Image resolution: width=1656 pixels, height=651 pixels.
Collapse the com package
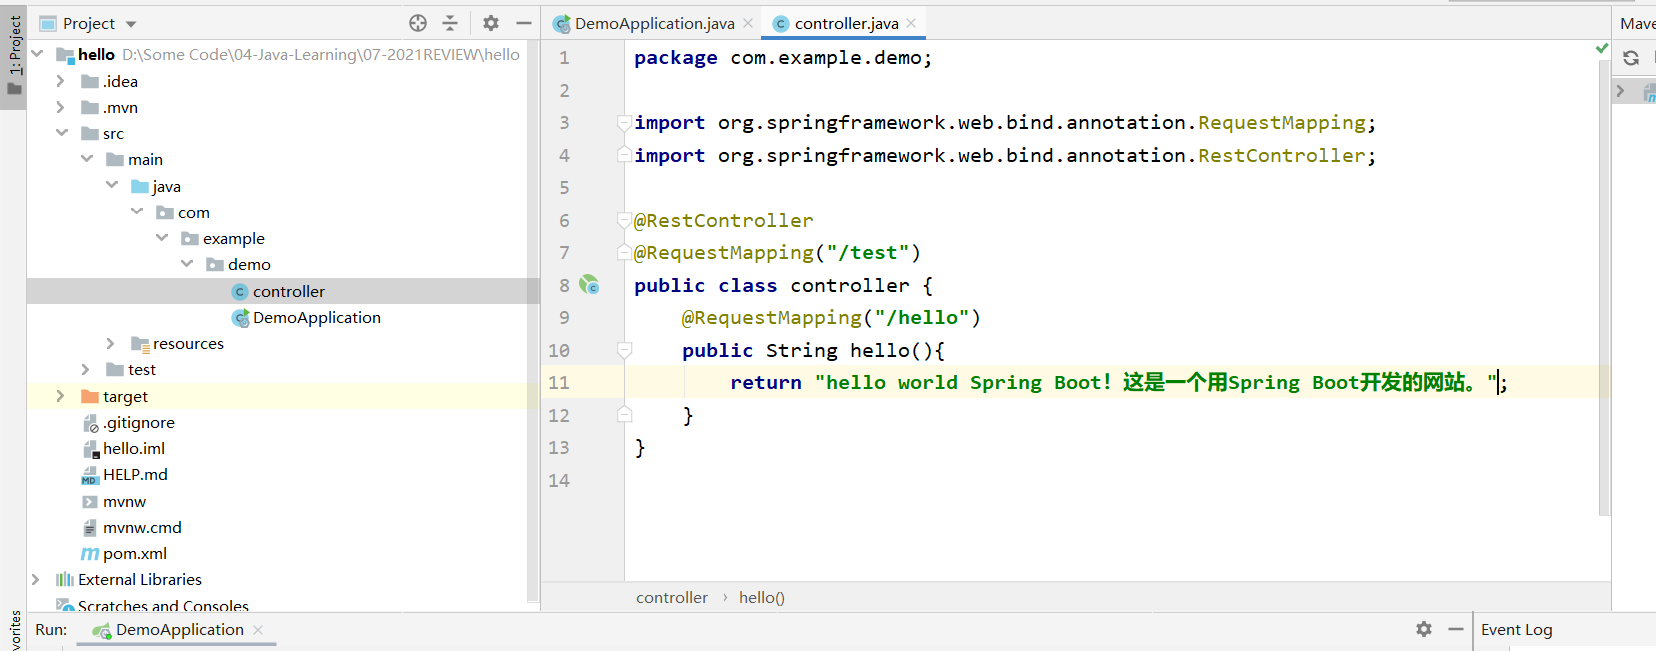tap(137, 212)
